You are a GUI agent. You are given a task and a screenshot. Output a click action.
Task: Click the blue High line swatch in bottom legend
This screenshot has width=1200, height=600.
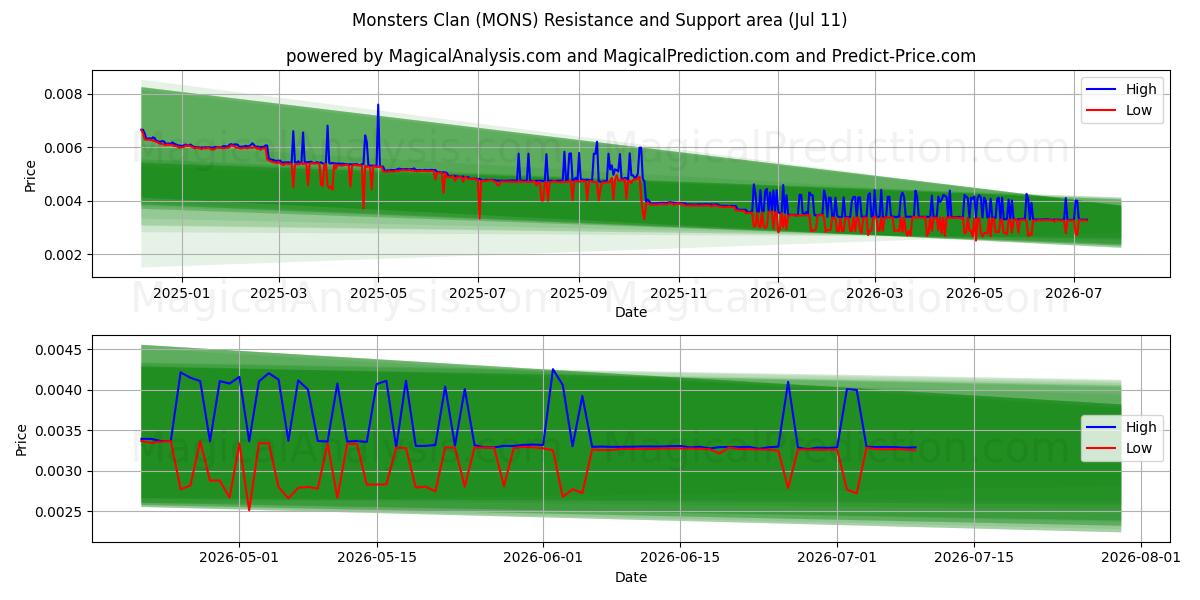(1103, 428)
